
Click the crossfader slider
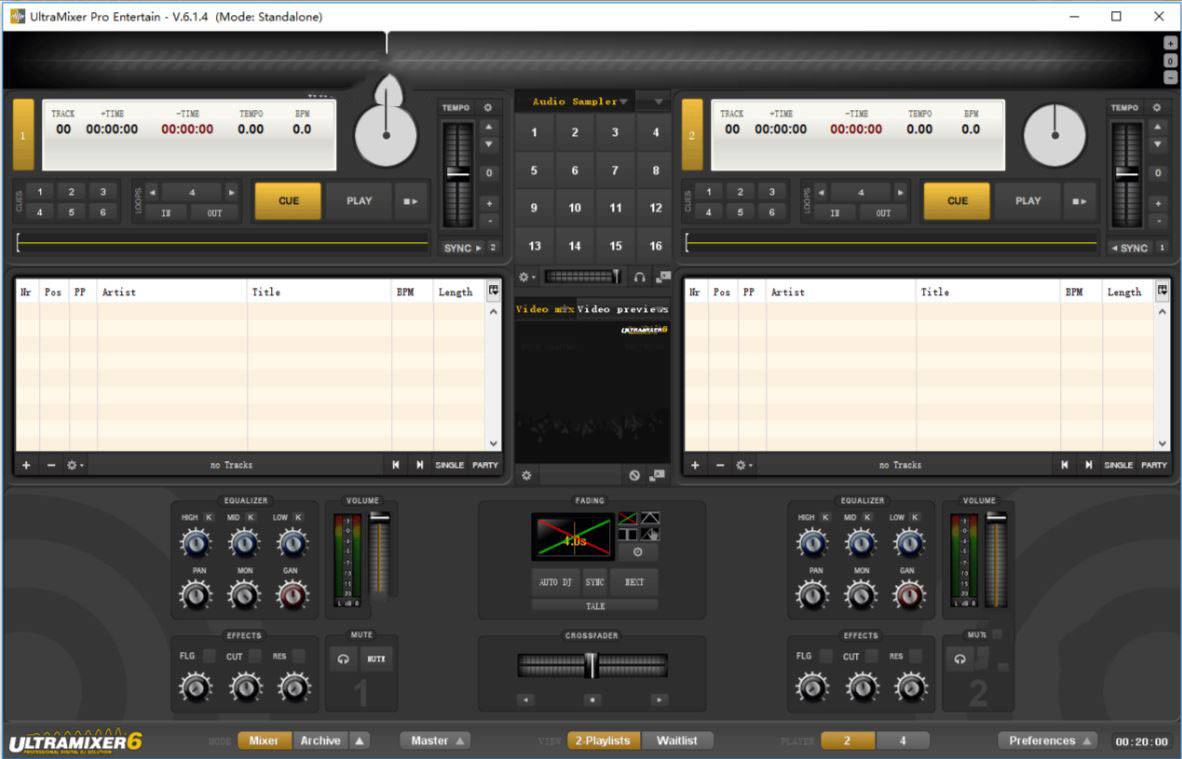coord(592,666)
